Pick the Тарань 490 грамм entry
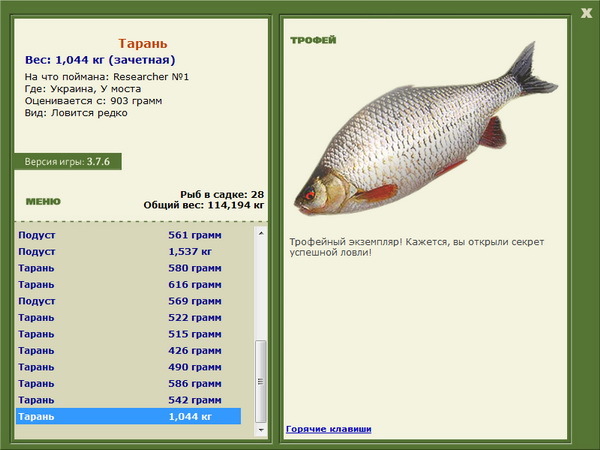 pyautogui.click(x=128, y=367)
